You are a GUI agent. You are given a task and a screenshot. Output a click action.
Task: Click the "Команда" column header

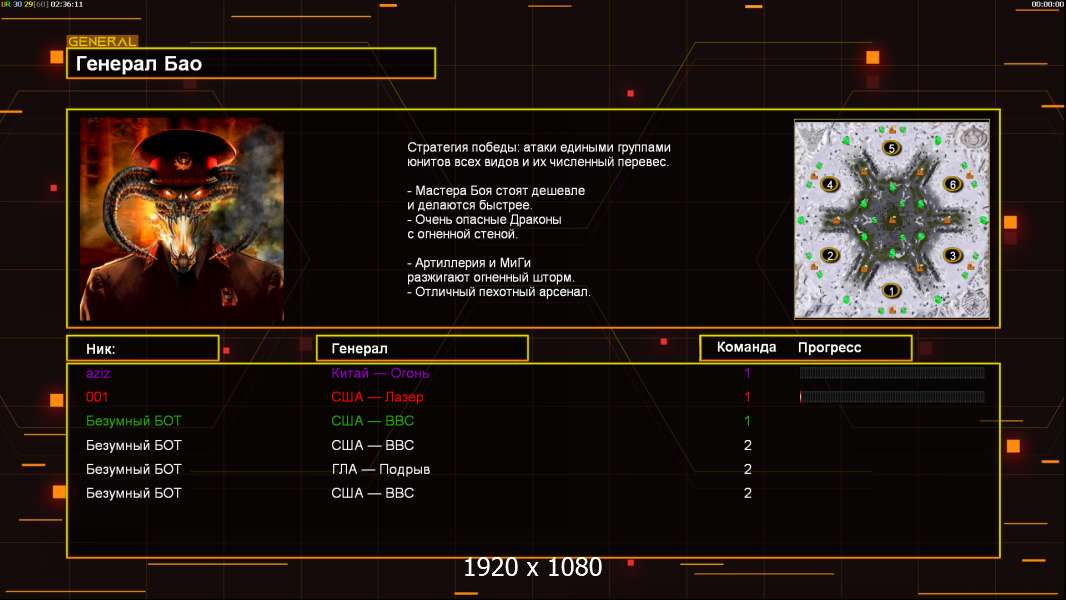[x=746, y=348]
